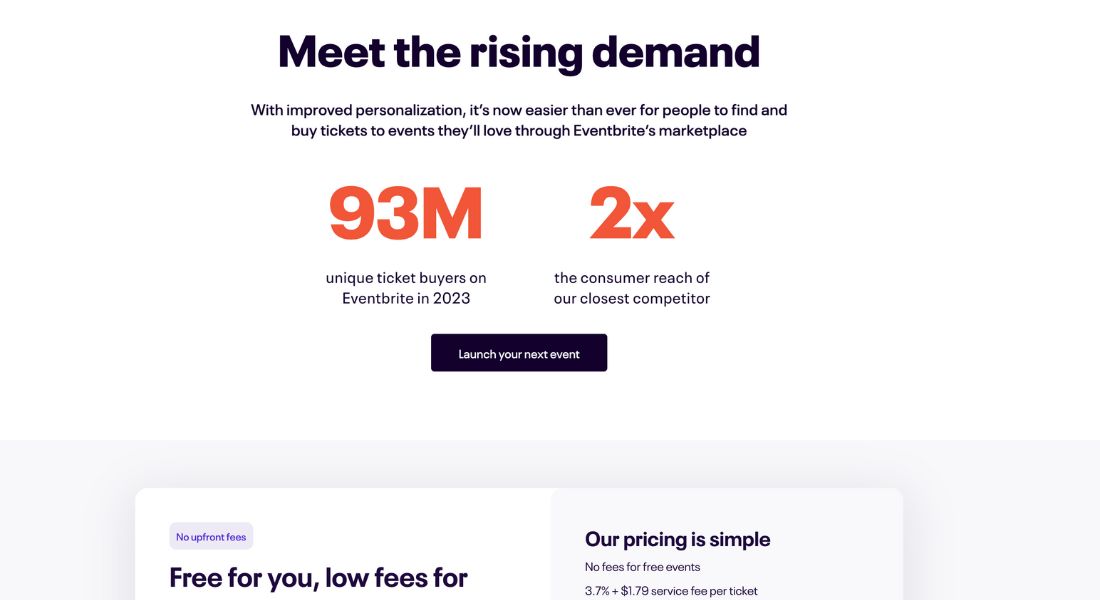Click the Free for you, low fees heading
Viewport: 1100px width, 600px height.
point(318,578)
